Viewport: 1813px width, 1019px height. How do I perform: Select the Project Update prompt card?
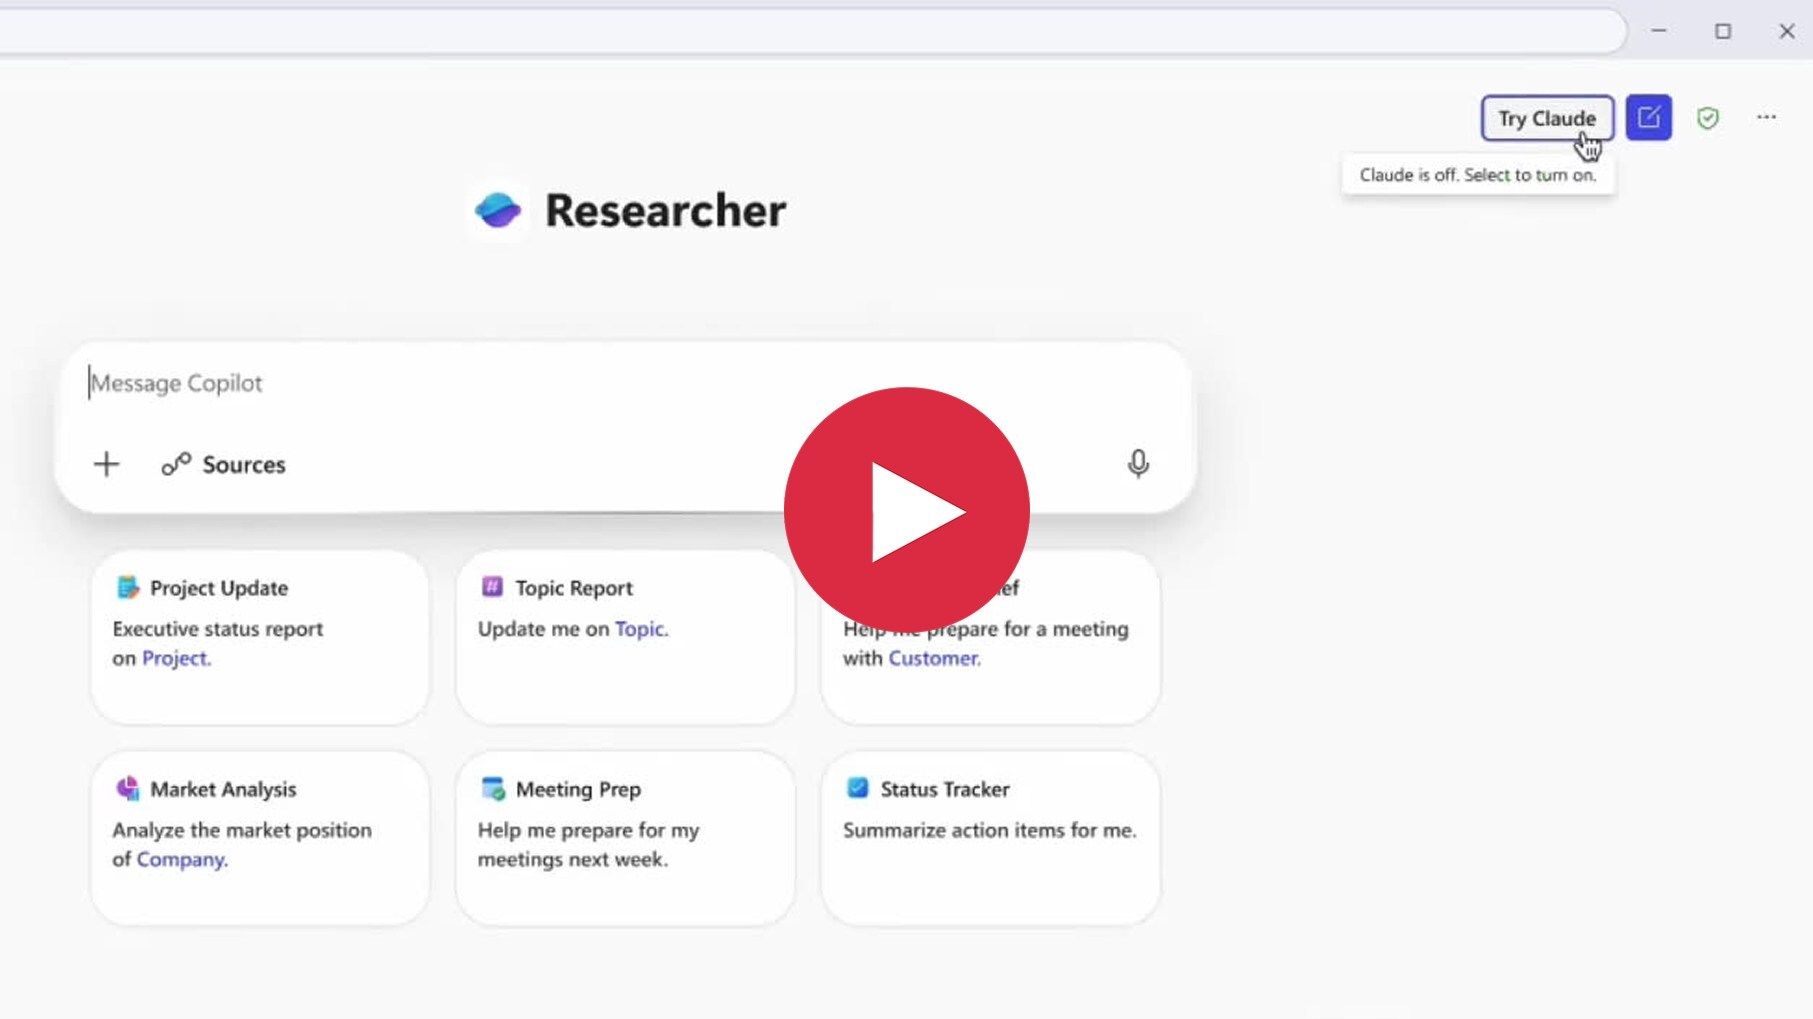260,638
